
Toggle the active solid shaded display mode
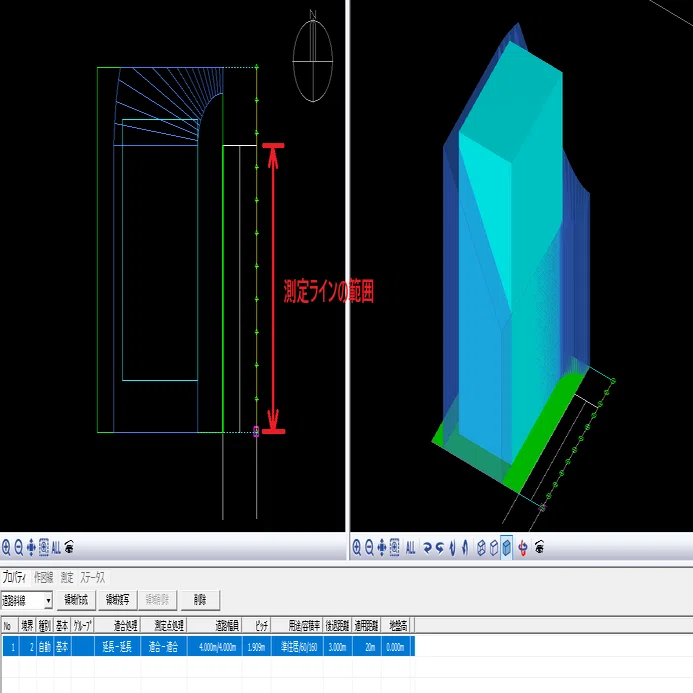(x=506, y=548)
